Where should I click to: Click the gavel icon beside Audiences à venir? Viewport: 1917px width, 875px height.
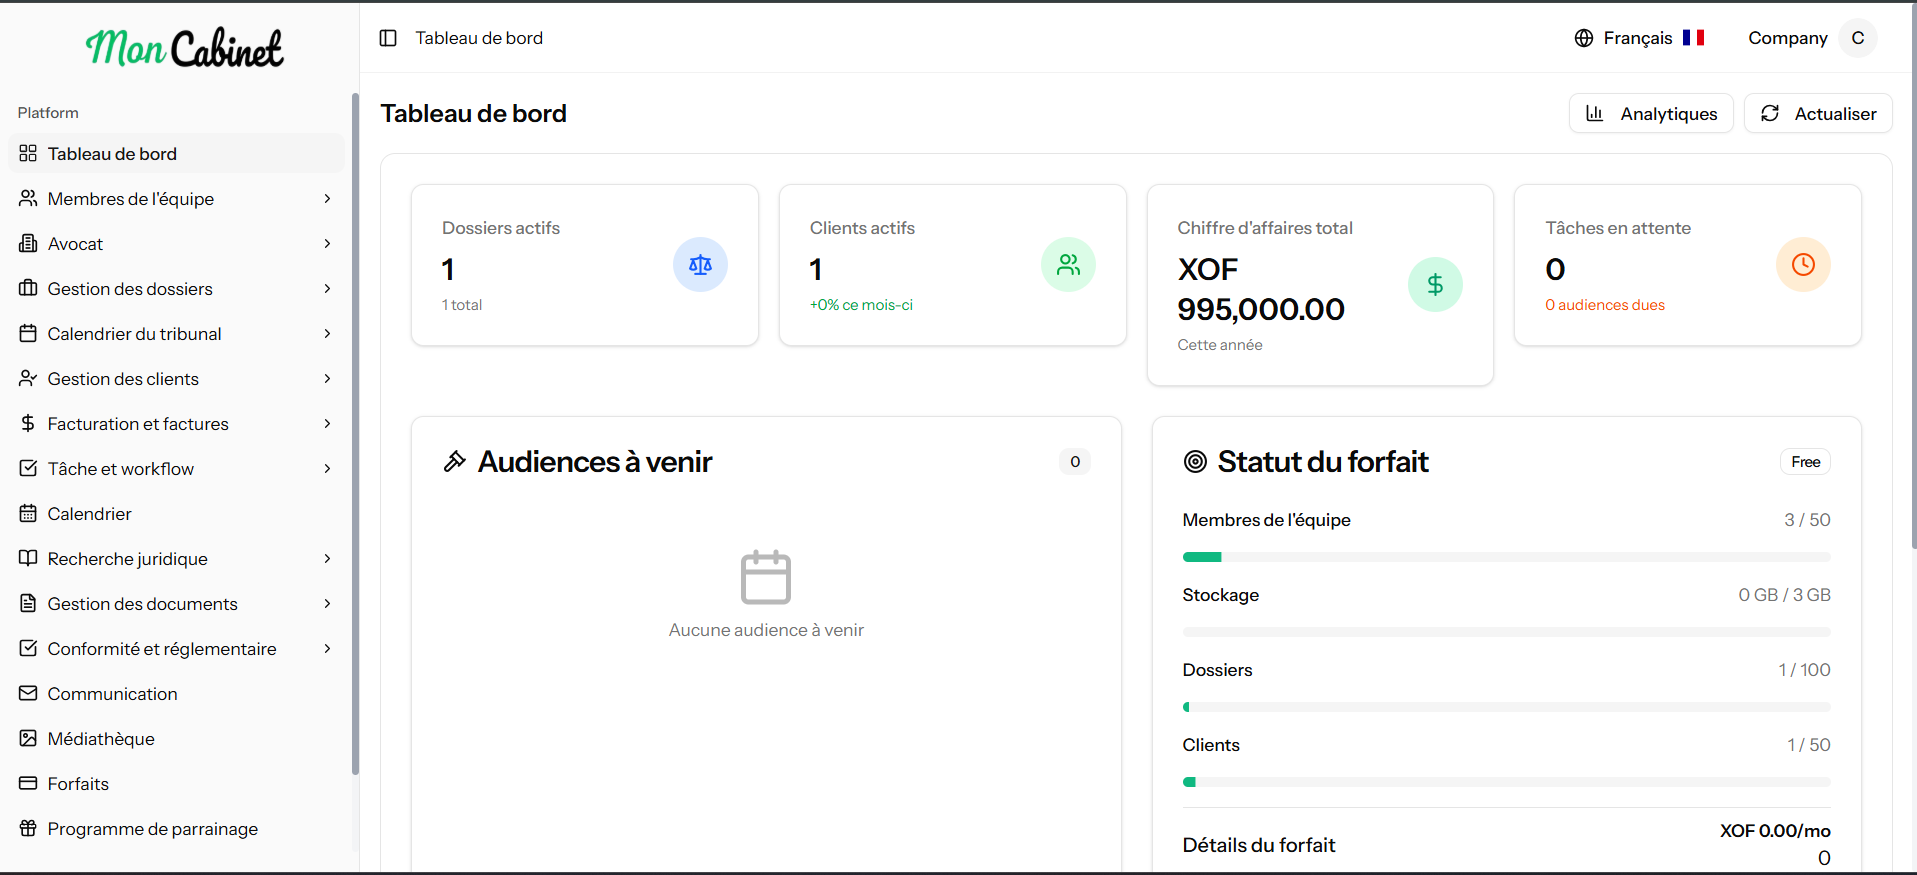click(x=455, y=461)
